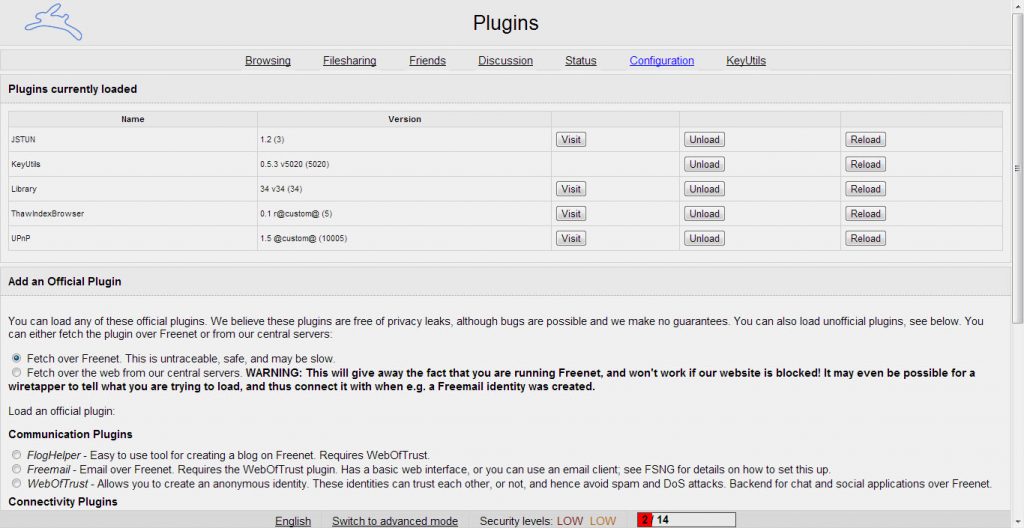
Task: Click the Name column header
Action: (x=133, y=120)
